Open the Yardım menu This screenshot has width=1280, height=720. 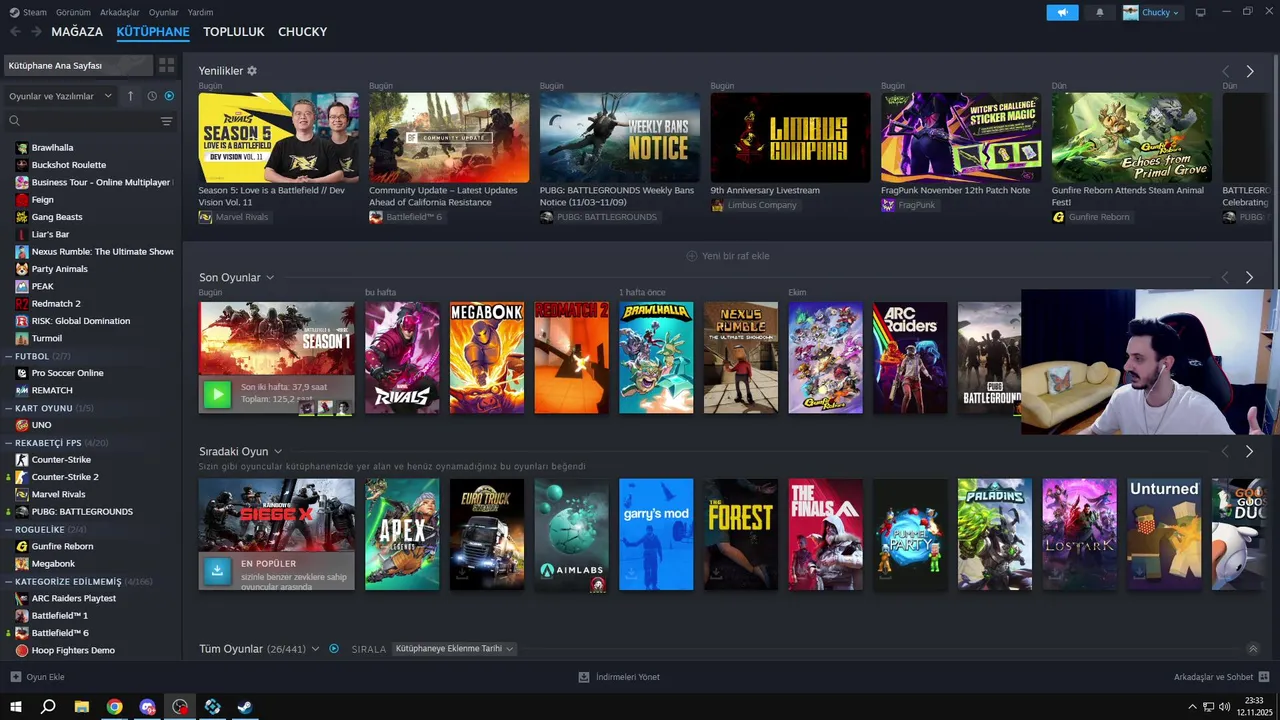click(200, 12)
